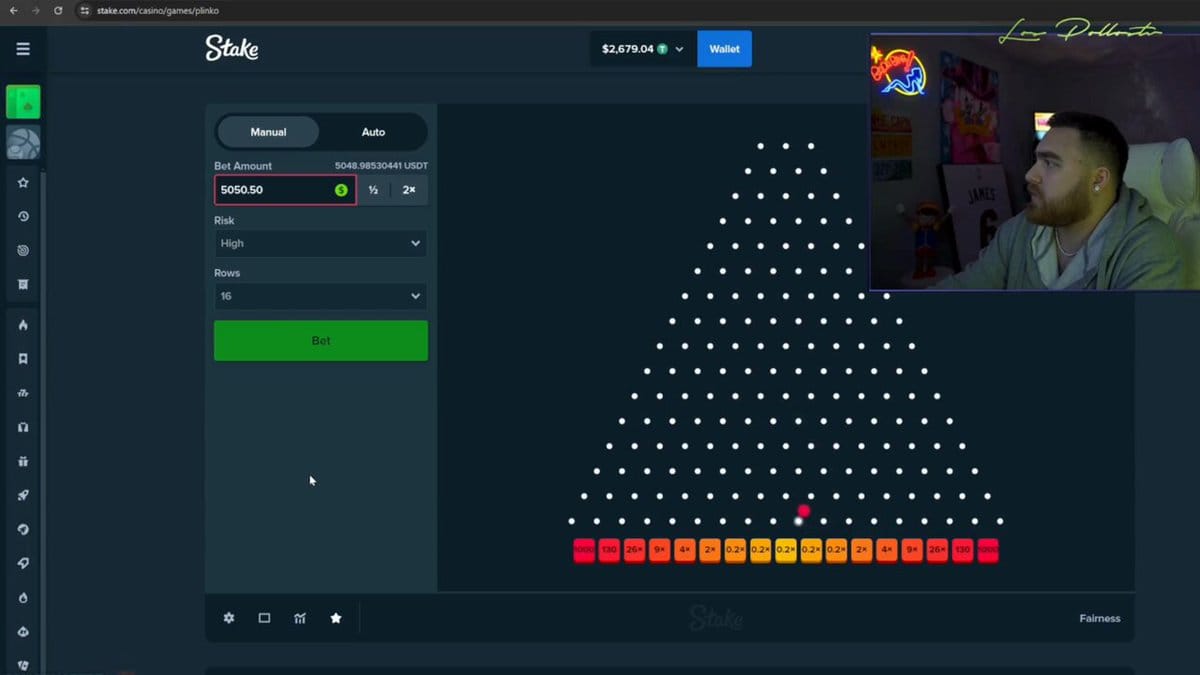Open live stats chart icon
Image resolution: width=1200 pixels, height=675 pixels.
pos(300,618)
